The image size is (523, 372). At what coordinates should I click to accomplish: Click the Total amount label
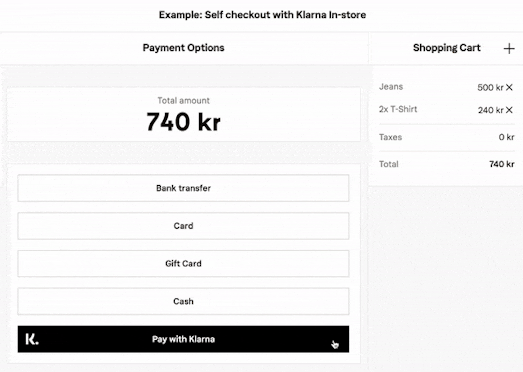click(183, 100)
